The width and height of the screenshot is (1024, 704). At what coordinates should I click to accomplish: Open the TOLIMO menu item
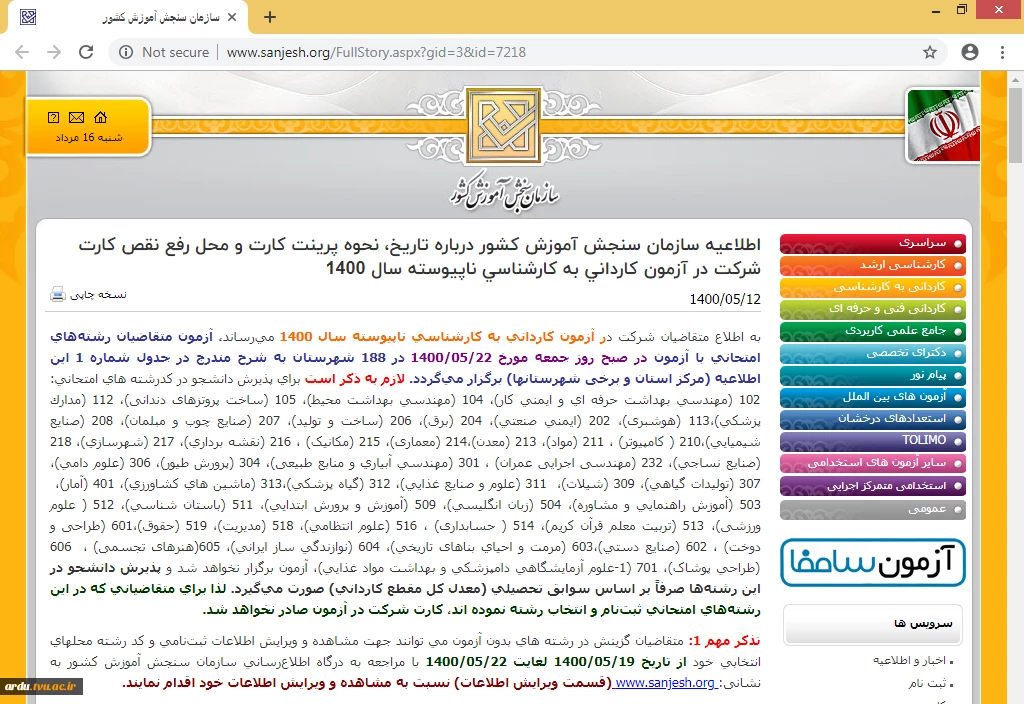coord(872,441)
